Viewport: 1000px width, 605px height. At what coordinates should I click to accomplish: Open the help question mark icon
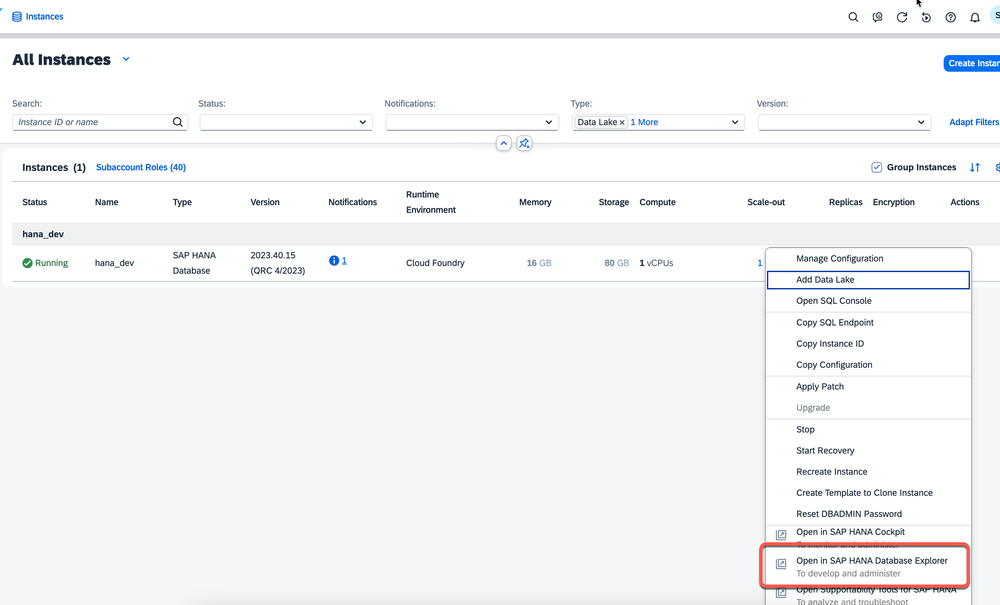(951, 17)
